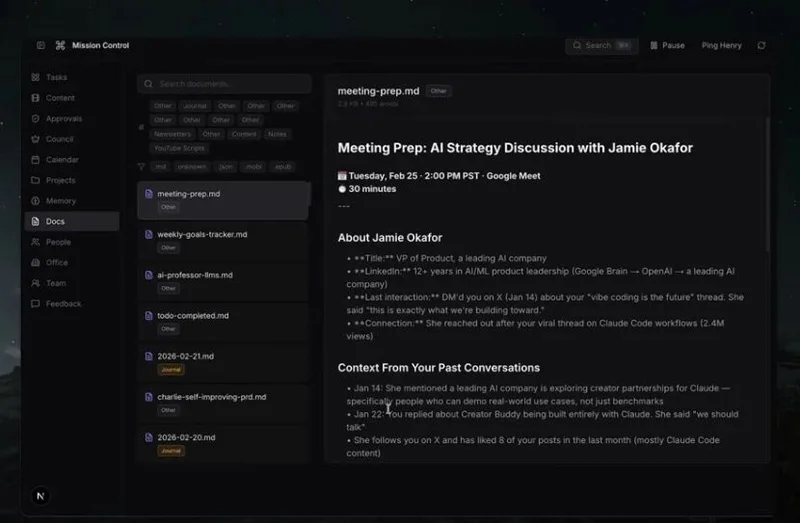This screenshot has height=523, width=800.
Task: Open the weekly-goals-tracker.md document
Action: [202, 234]
